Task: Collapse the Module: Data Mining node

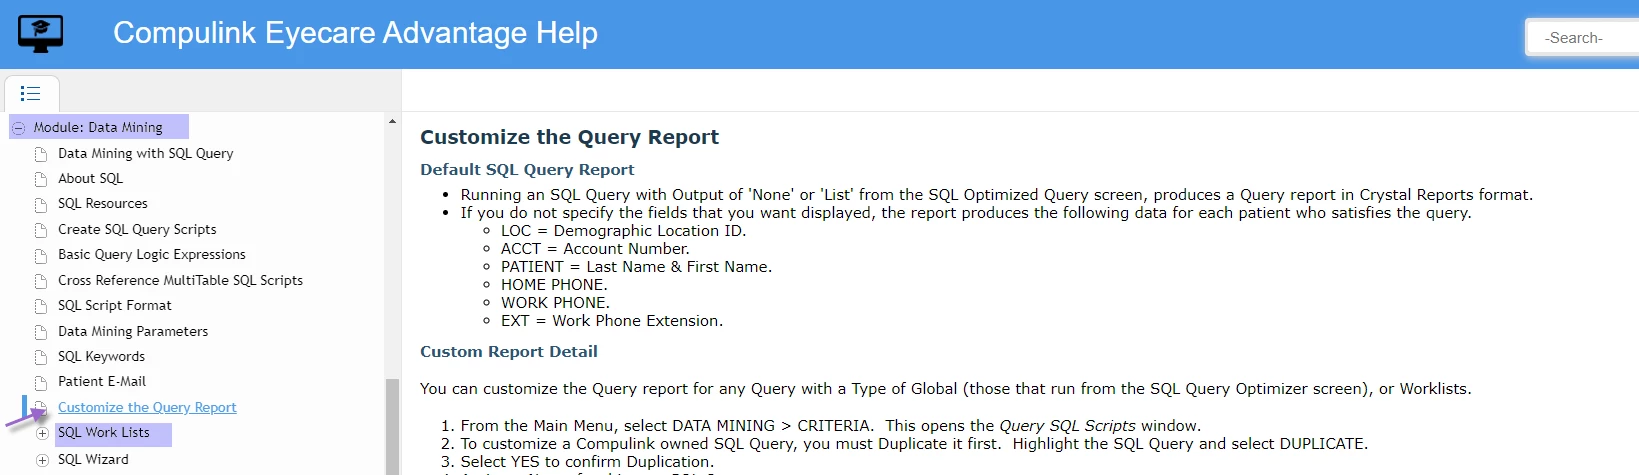Action: (x=18, y=128)
